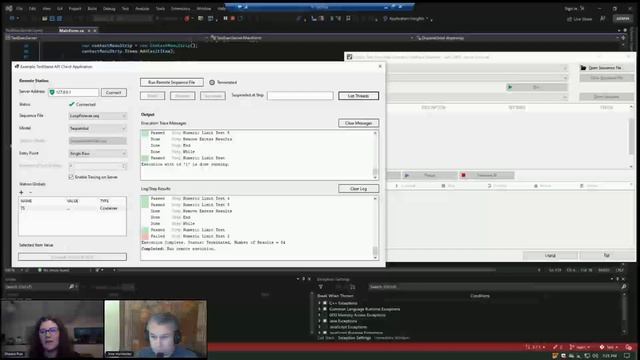Click the Suspended at Step text field

tap(300, 96)
